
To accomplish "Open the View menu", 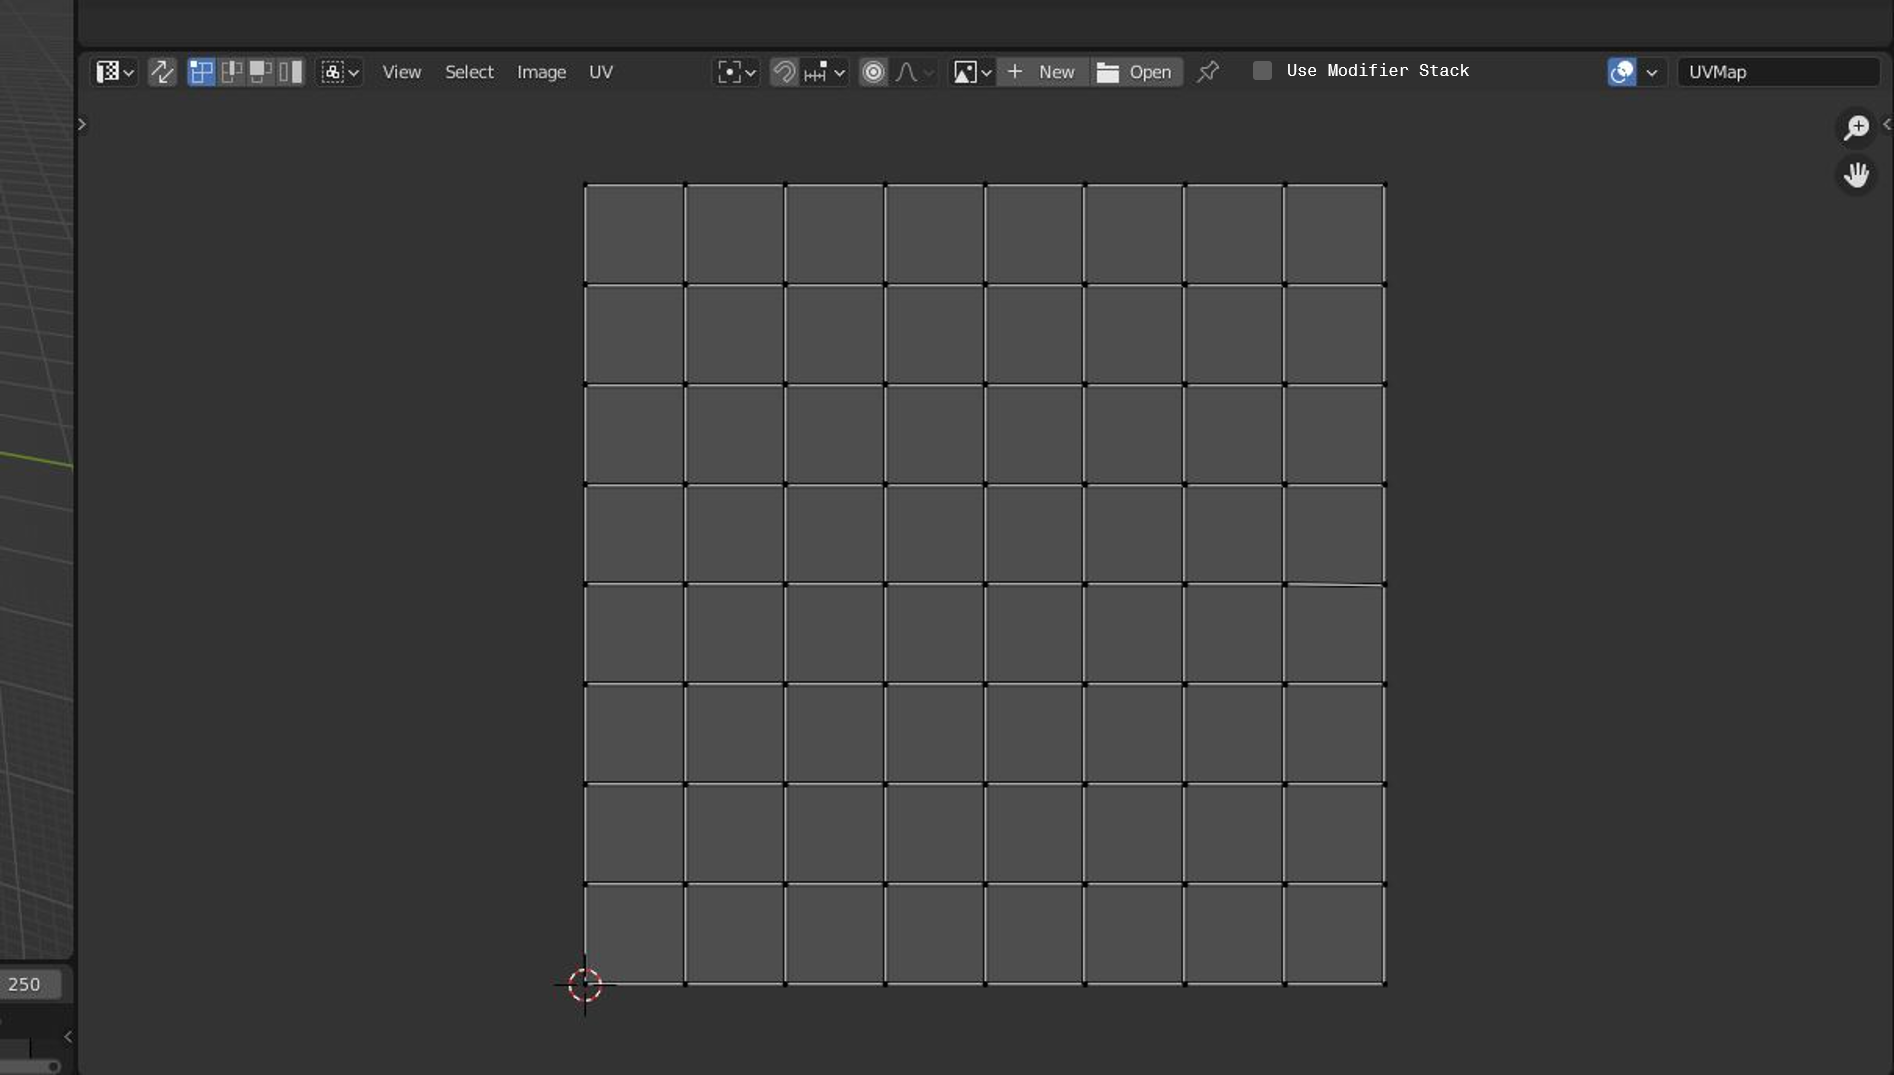I will pyautogui.click(x=402, y=72).
